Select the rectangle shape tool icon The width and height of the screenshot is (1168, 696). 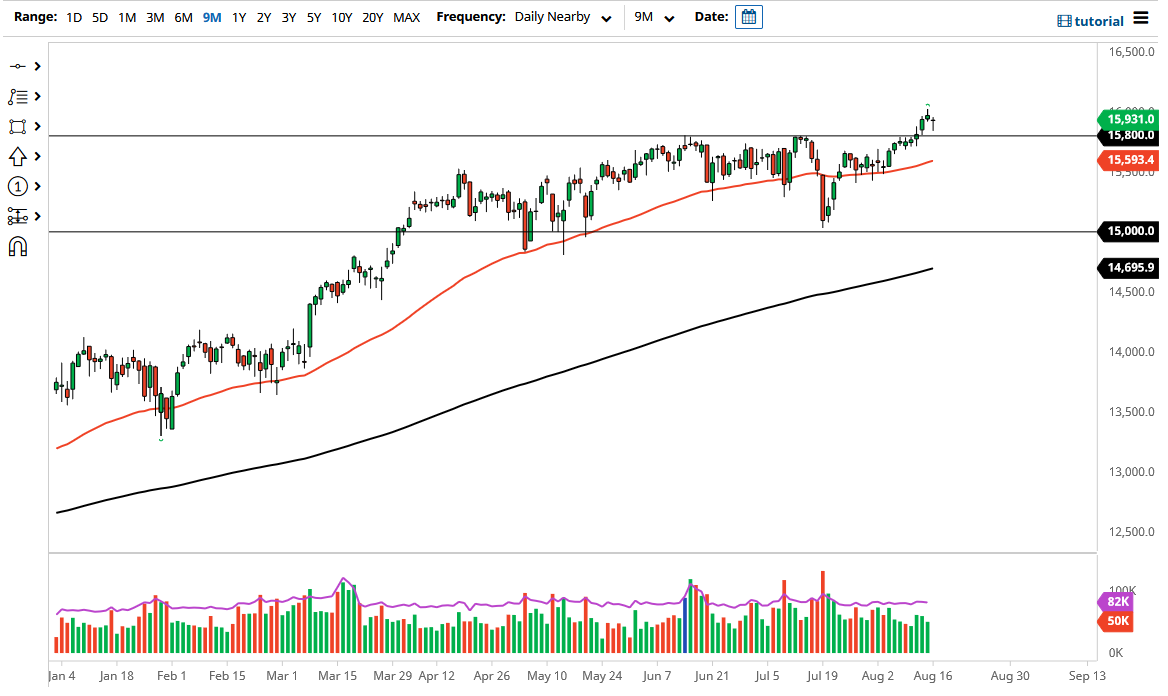pyautogui.click(x=17, y=127)
